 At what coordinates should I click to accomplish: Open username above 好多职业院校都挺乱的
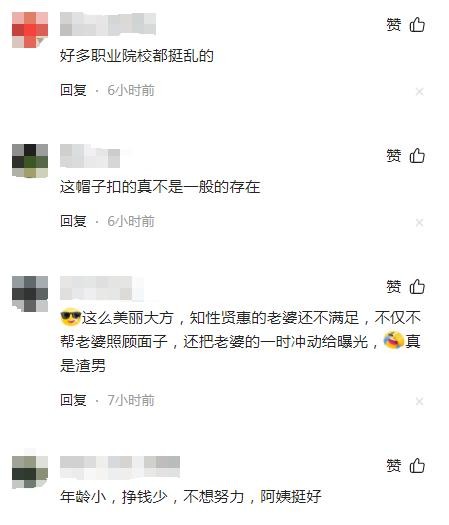(108, 24)
